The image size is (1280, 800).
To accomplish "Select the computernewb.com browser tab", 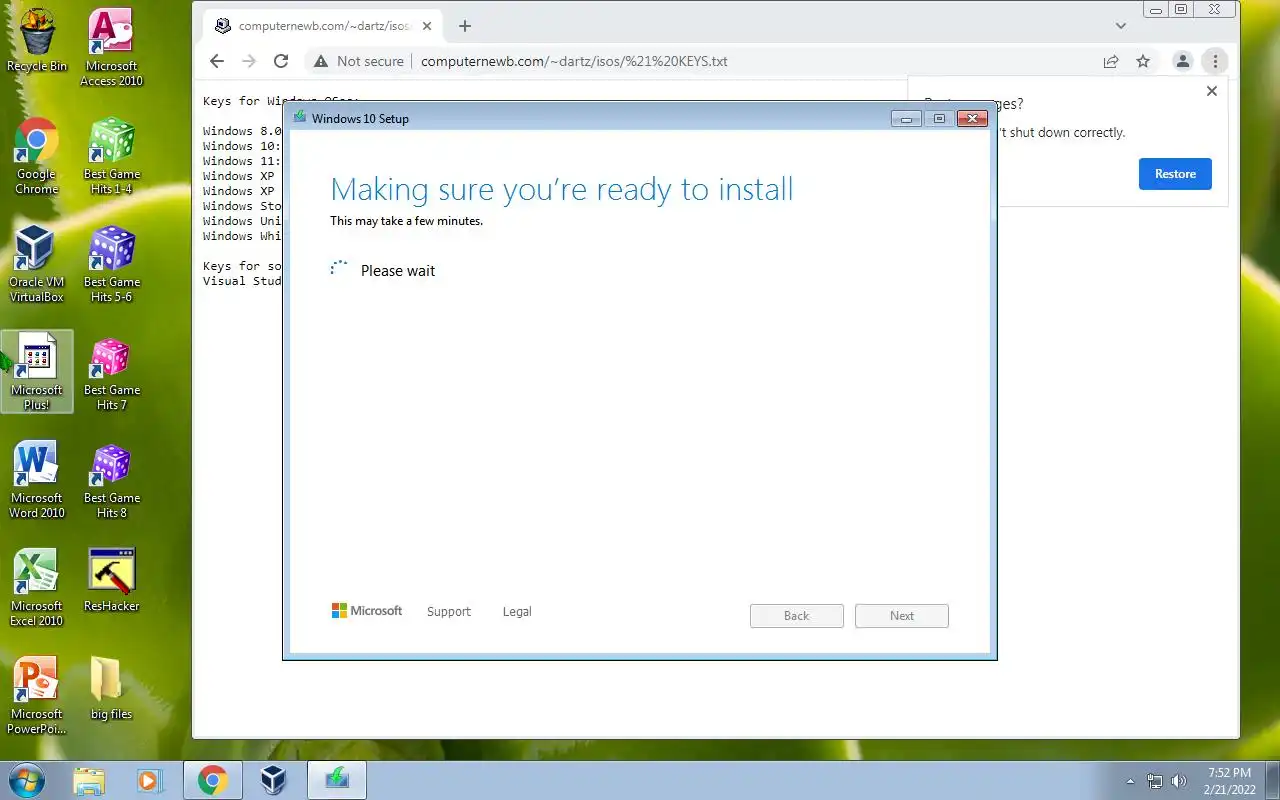I will [x=320, y=26].
